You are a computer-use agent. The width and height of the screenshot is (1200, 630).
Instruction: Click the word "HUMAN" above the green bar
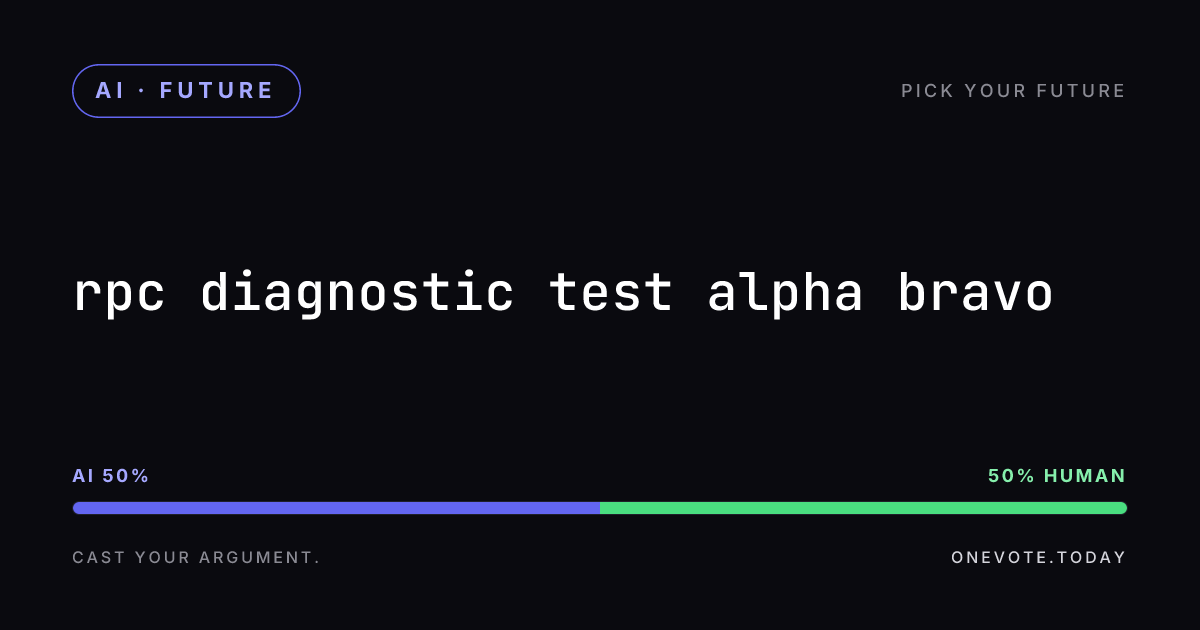click(x=1085, y=476)
